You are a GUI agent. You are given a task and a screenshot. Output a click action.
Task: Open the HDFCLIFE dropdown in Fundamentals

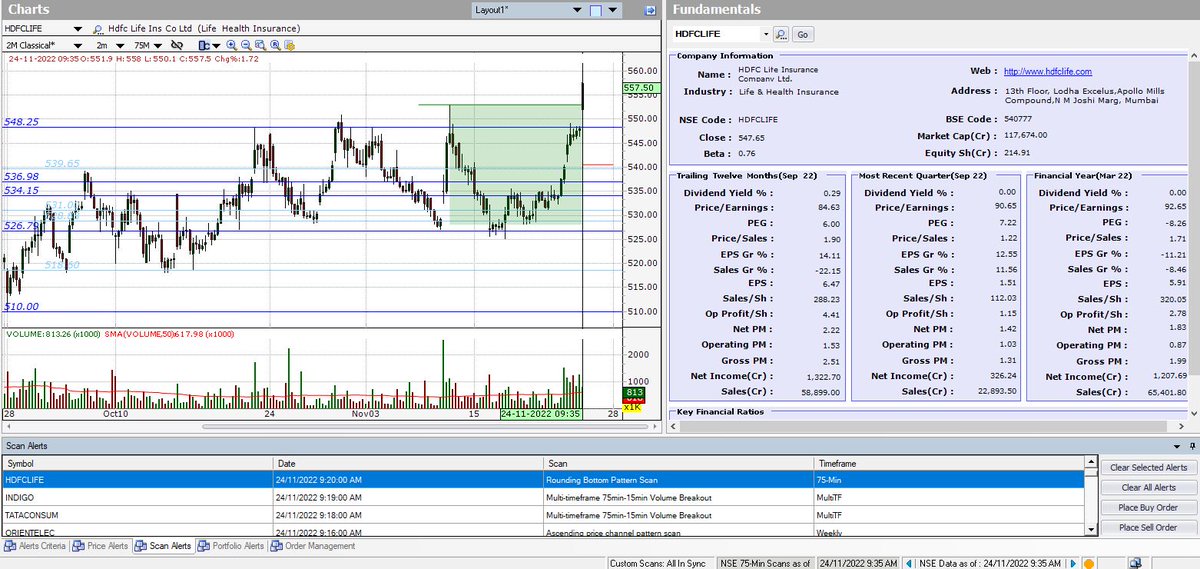(766, 34)
